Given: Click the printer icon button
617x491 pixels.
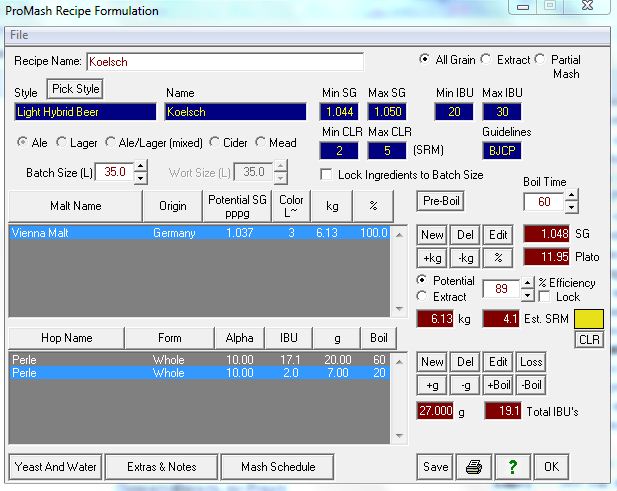Looking at the screenshot, I should click(x=472, y=467).
